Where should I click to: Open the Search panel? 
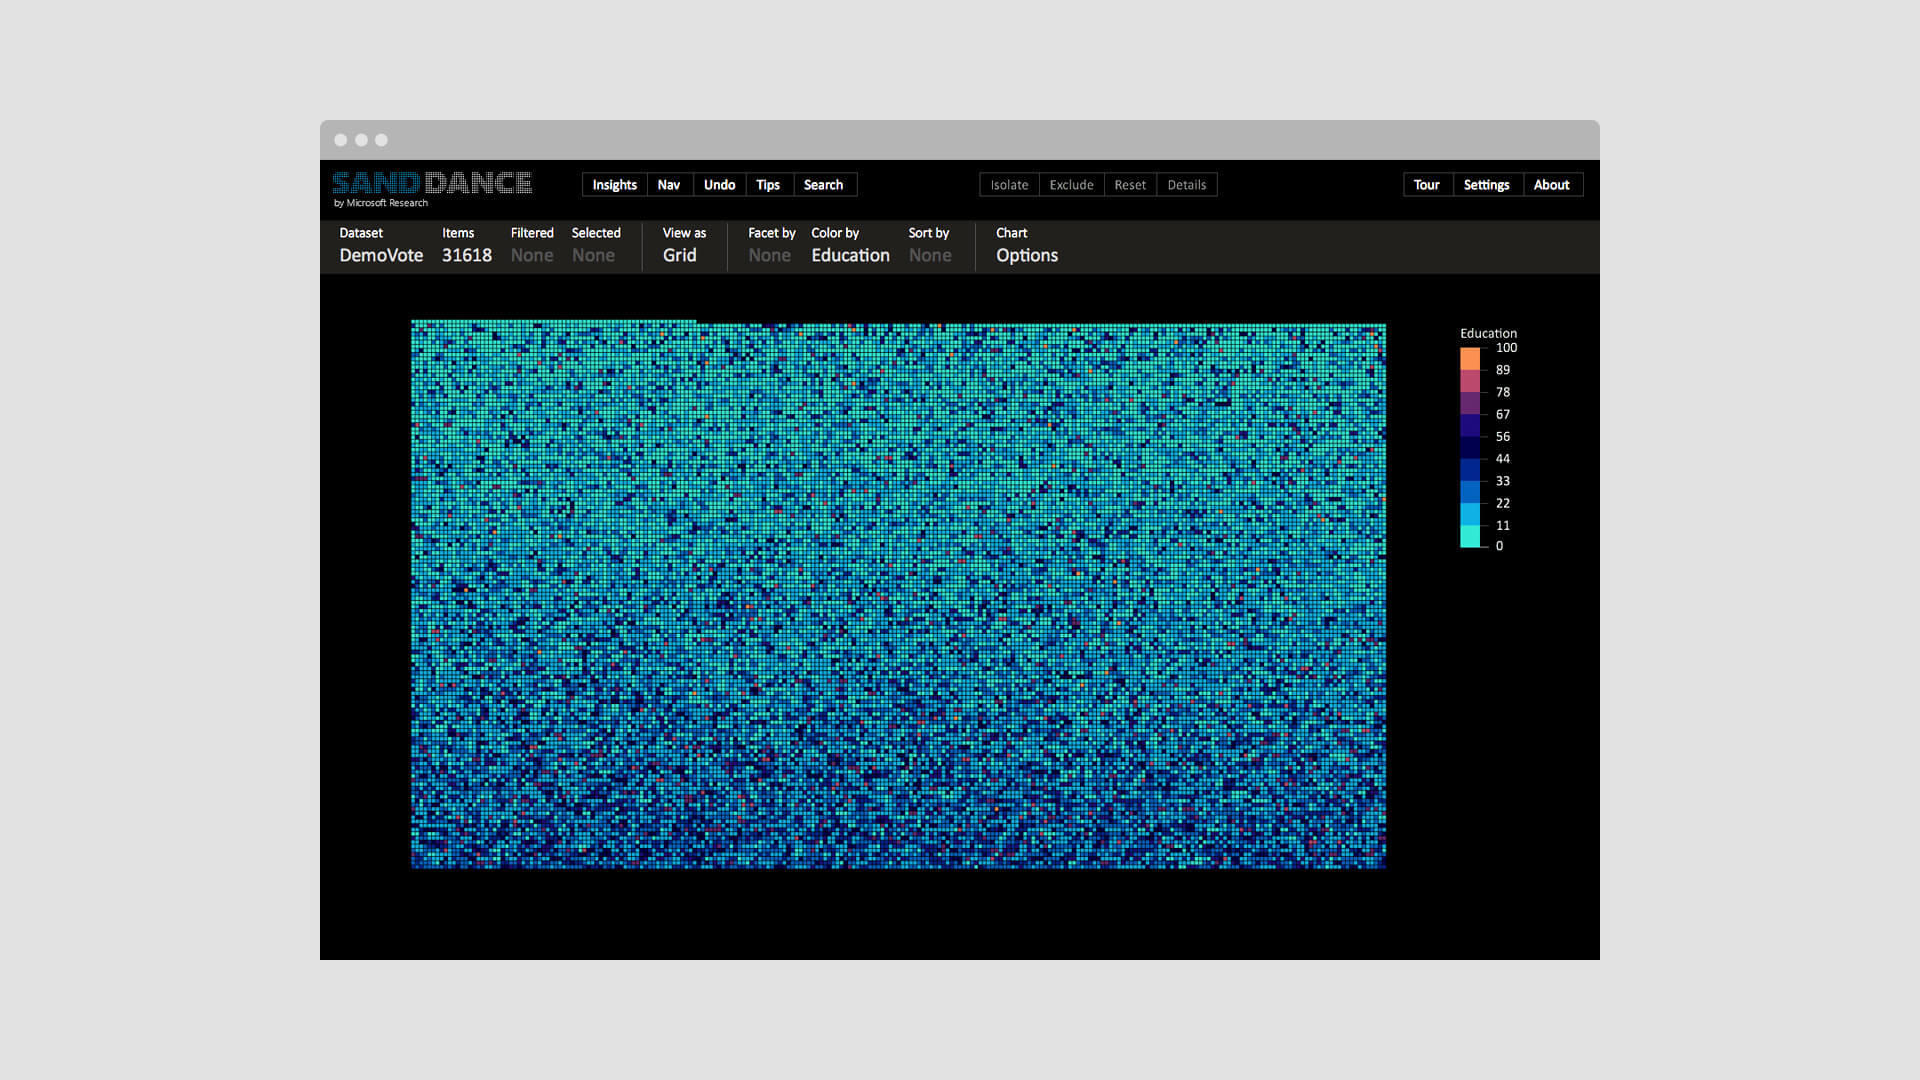(824, 185)
